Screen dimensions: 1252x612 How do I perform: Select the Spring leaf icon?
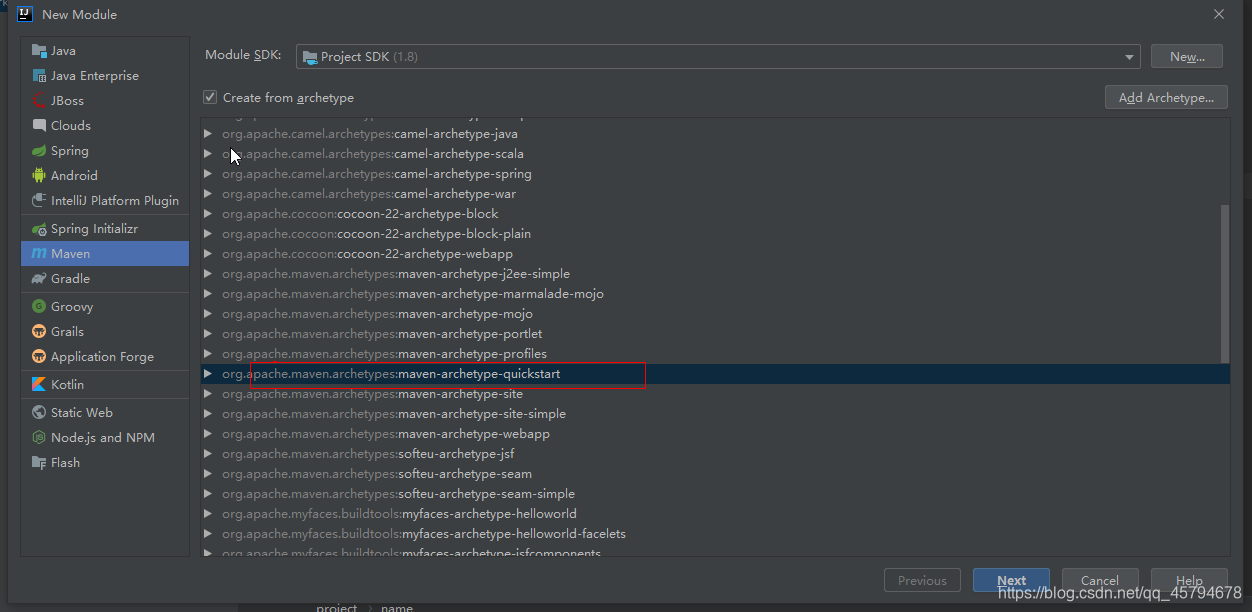point(39,151)
